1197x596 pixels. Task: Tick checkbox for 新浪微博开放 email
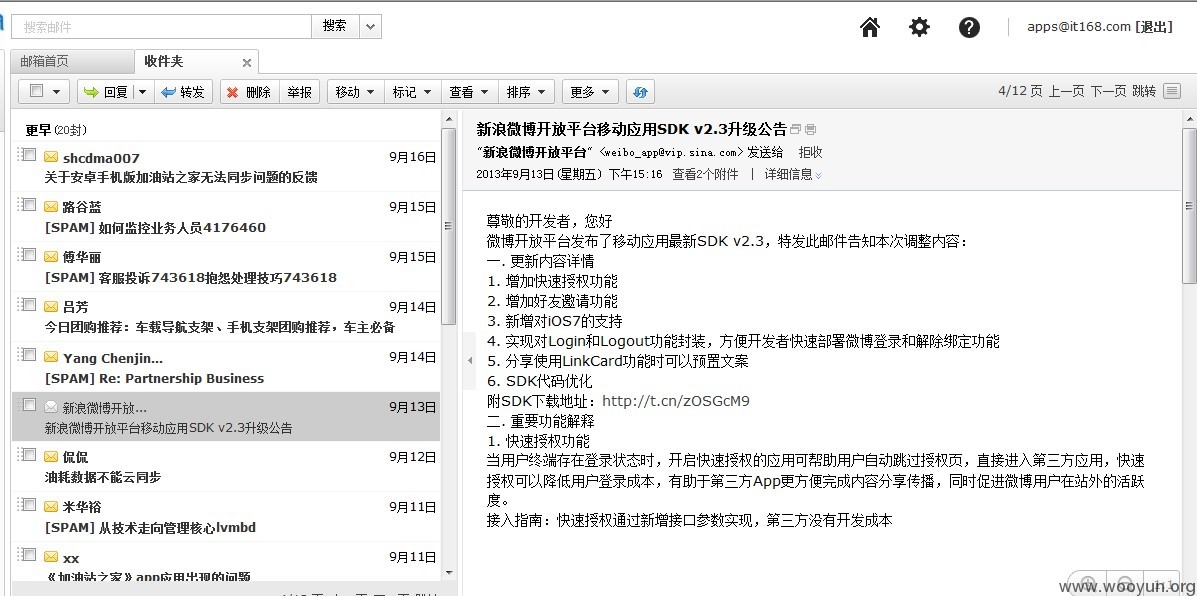coord(29,404)
